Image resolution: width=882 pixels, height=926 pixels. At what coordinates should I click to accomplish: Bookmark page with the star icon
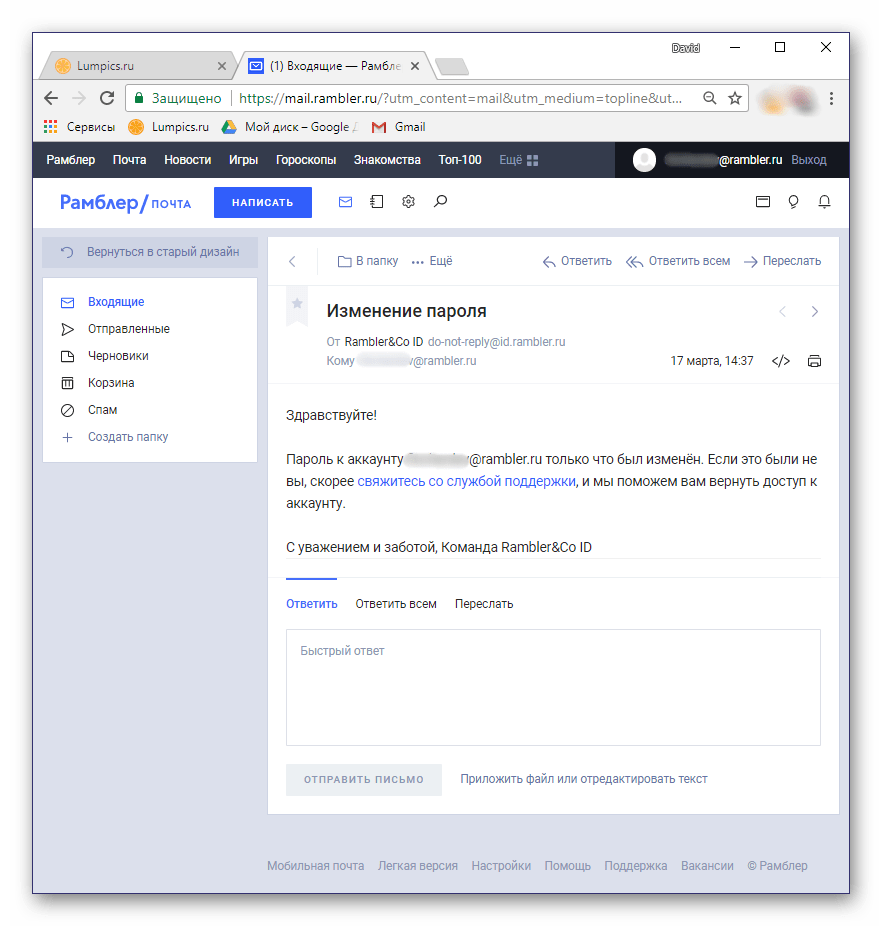pos(735,98)
